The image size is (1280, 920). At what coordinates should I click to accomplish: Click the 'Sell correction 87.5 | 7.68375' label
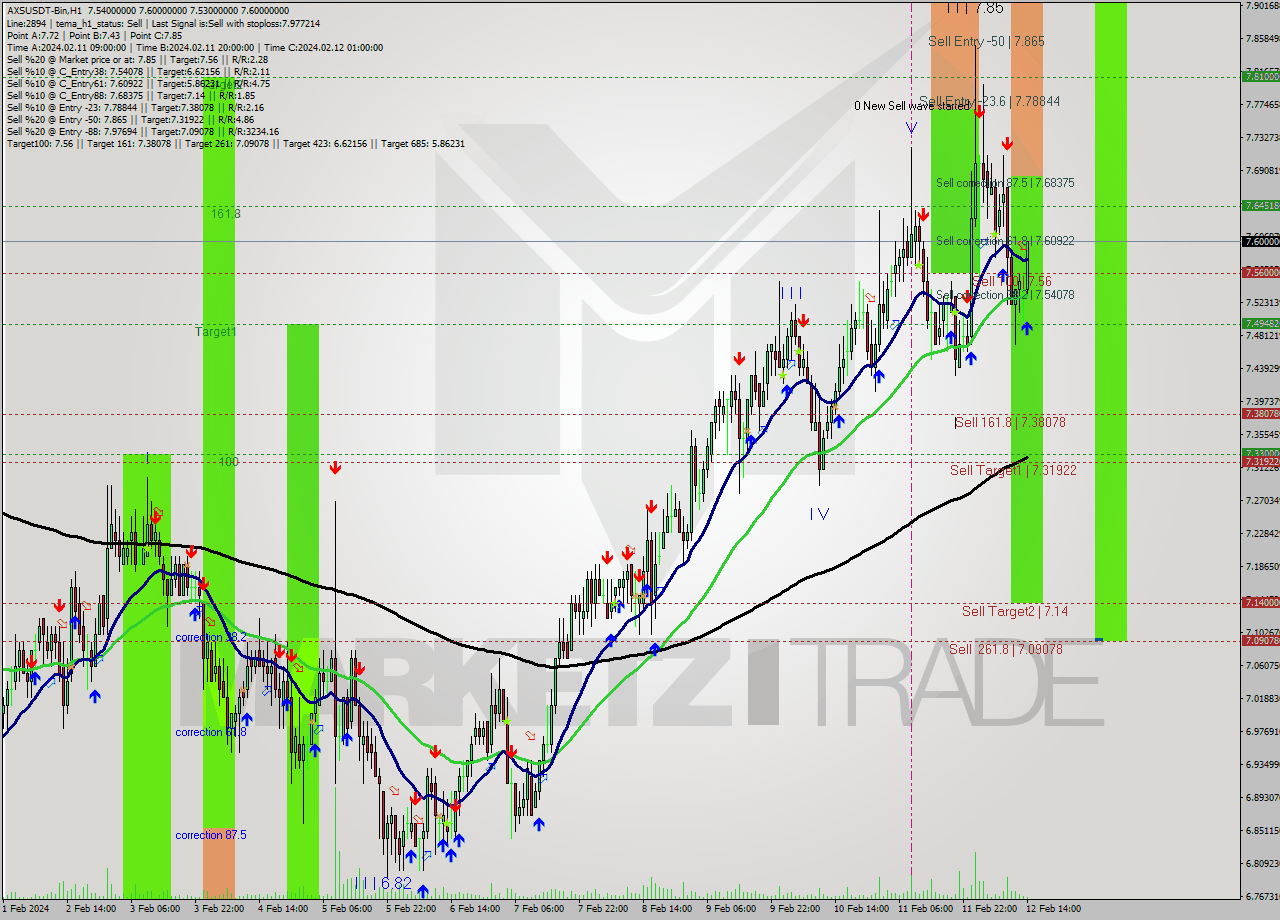coord(1005,183)
